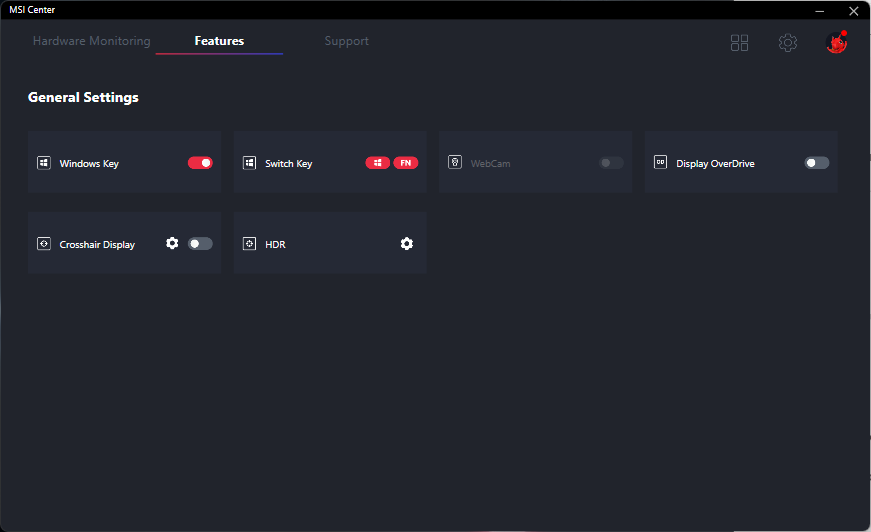Enable the Display OverDrive toggle
Screen dimensions: 871x532
click(x=817, y=163)
